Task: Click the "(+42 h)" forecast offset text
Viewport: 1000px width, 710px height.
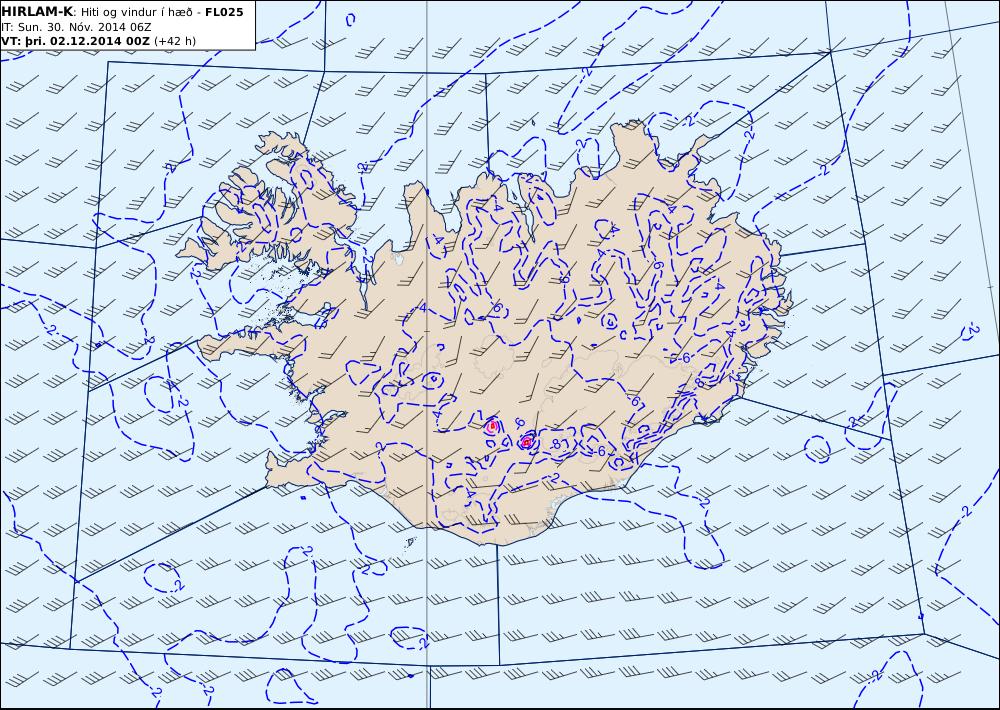Action: pos(175,41)
